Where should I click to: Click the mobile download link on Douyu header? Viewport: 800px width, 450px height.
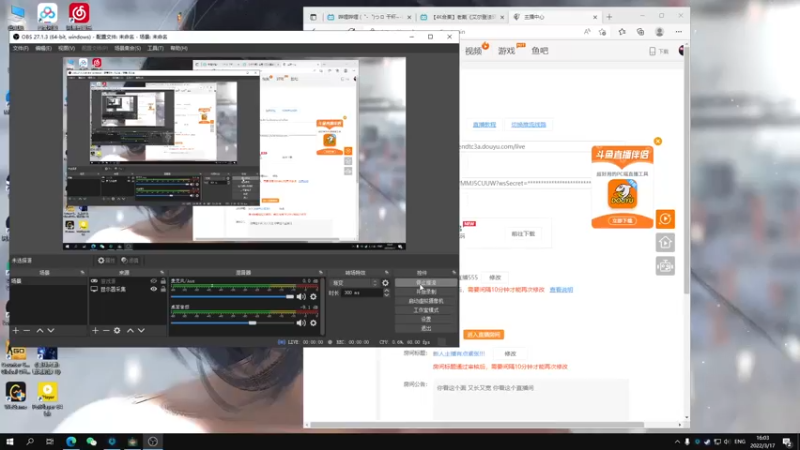[659, 52]
